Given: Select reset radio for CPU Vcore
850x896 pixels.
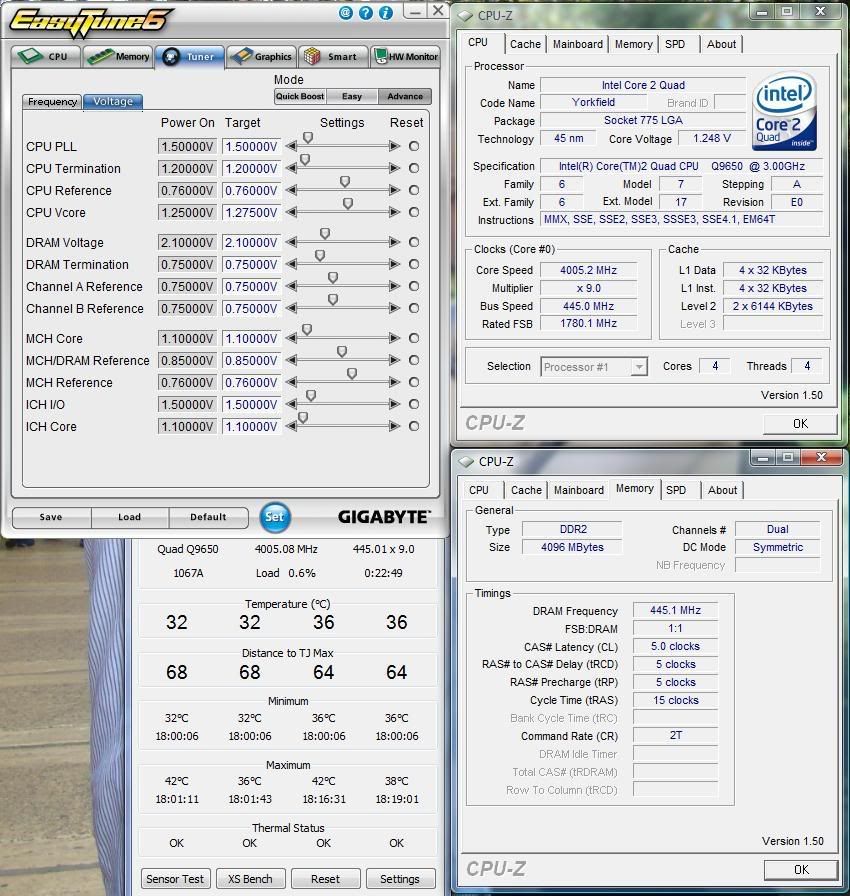Looking at the screenshot, I should 414,212.
